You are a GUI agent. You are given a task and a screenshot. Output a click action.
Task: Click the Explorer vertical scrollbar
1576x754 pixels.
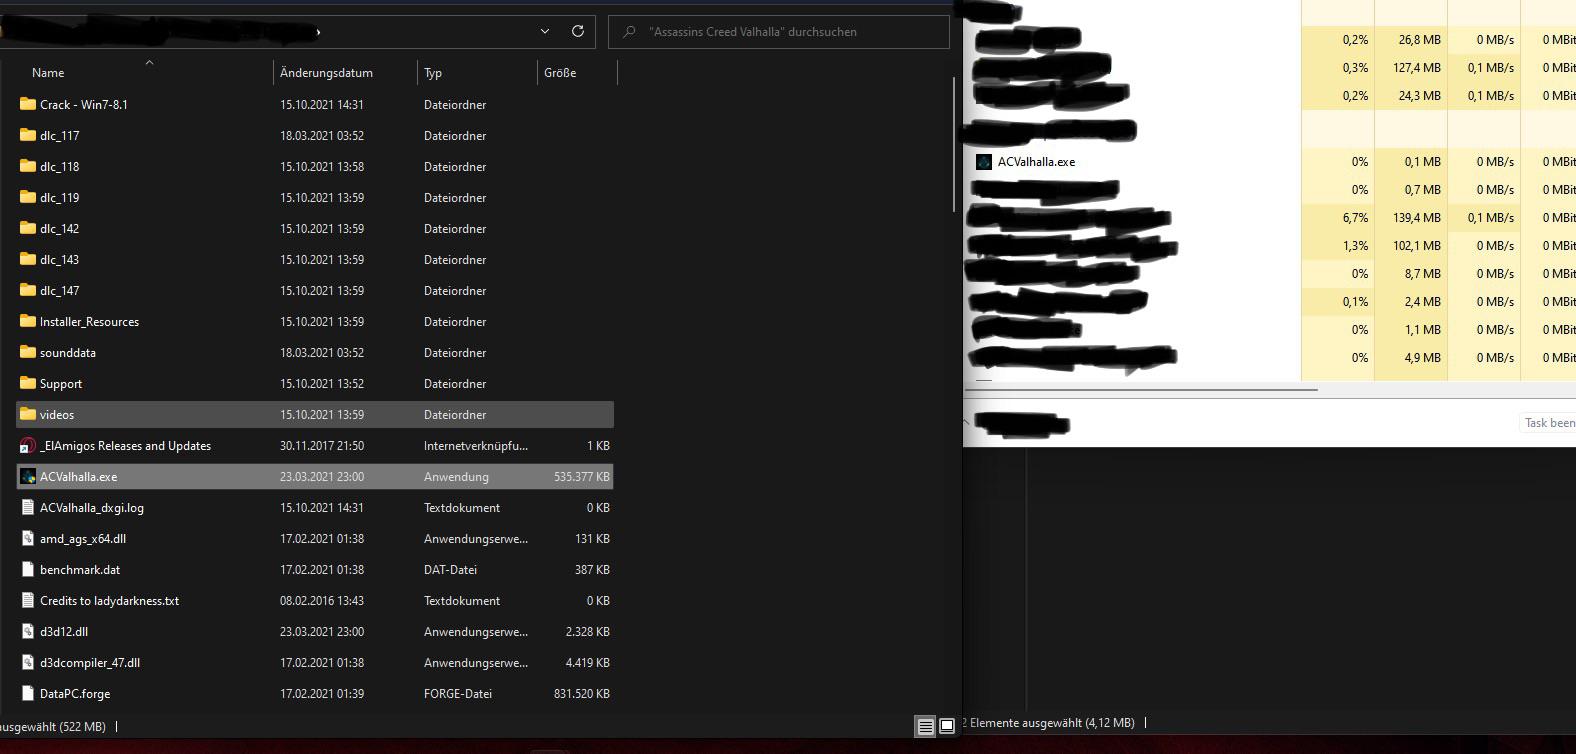point(955,145)
